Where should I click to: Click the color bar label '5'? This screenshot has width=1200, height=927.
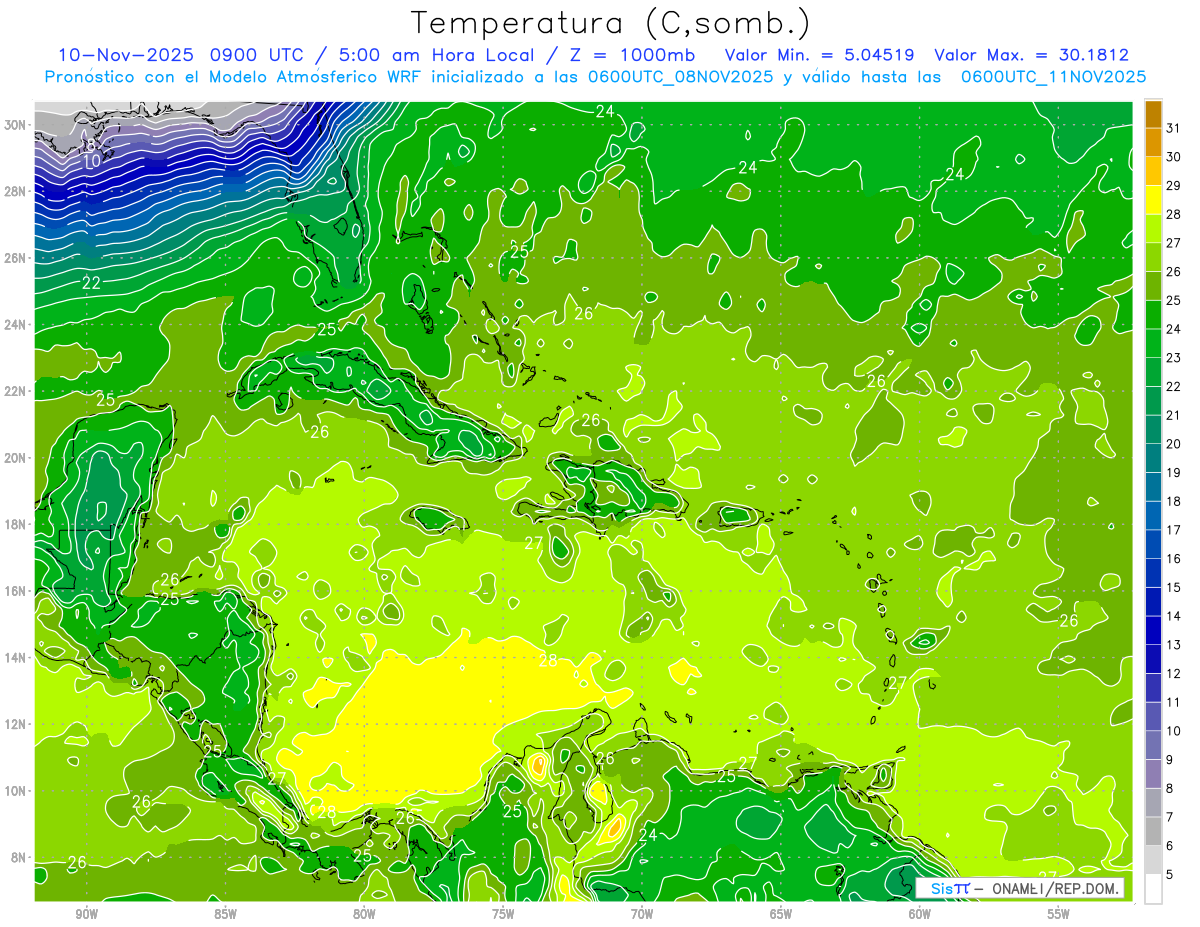click(x=1171, y=874)
